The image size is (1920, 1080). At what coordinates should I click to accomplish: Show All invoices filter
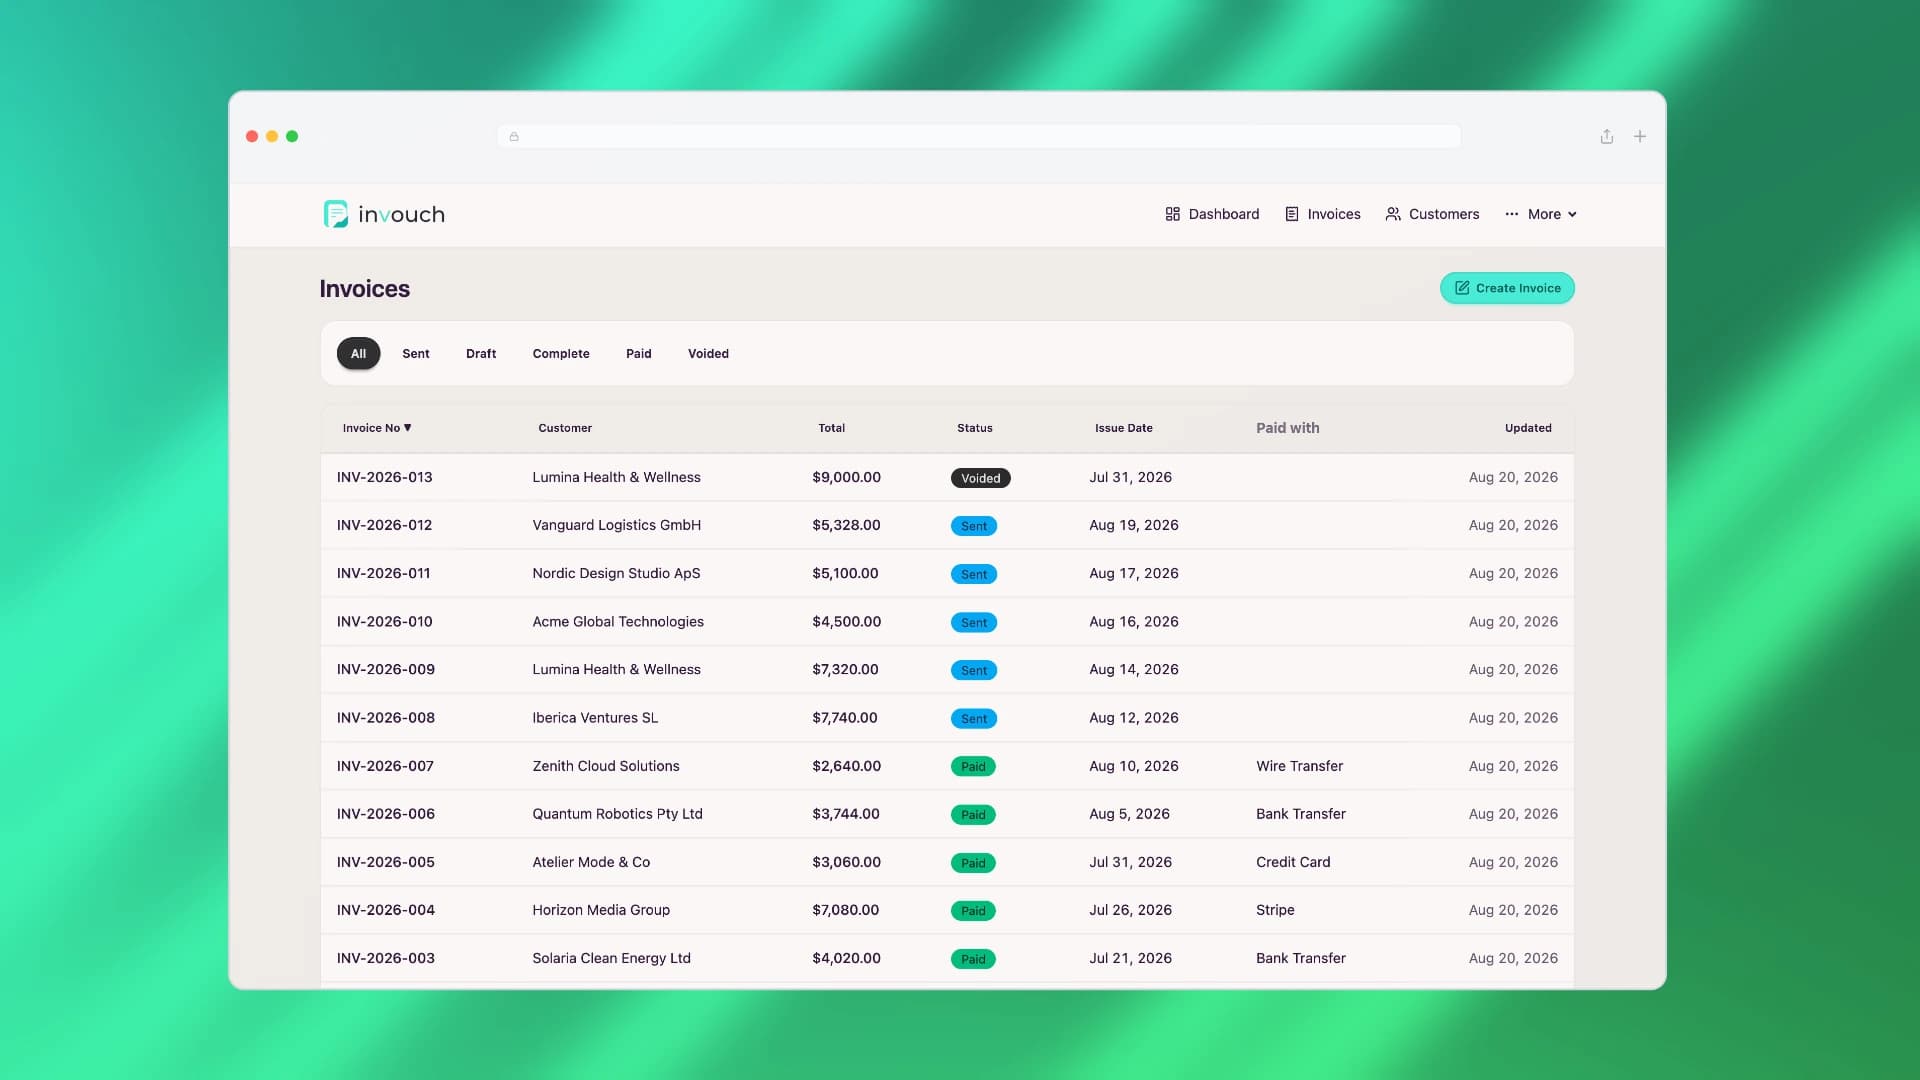[358, 353]
